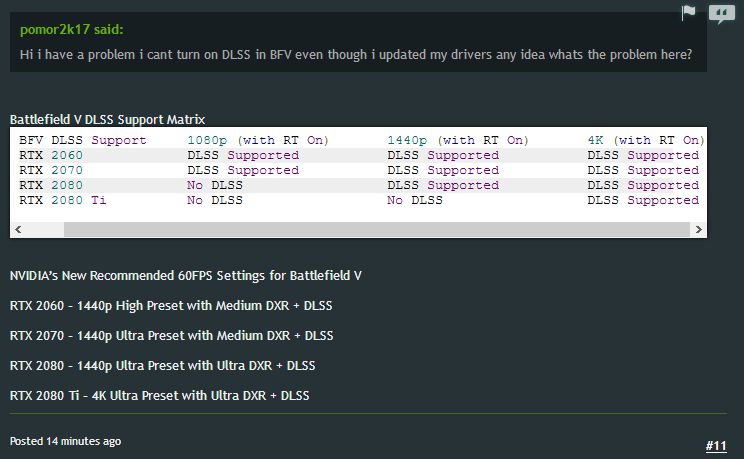Click the quote reply icon
The image size is (744, 459).
[x=721, y=14]
